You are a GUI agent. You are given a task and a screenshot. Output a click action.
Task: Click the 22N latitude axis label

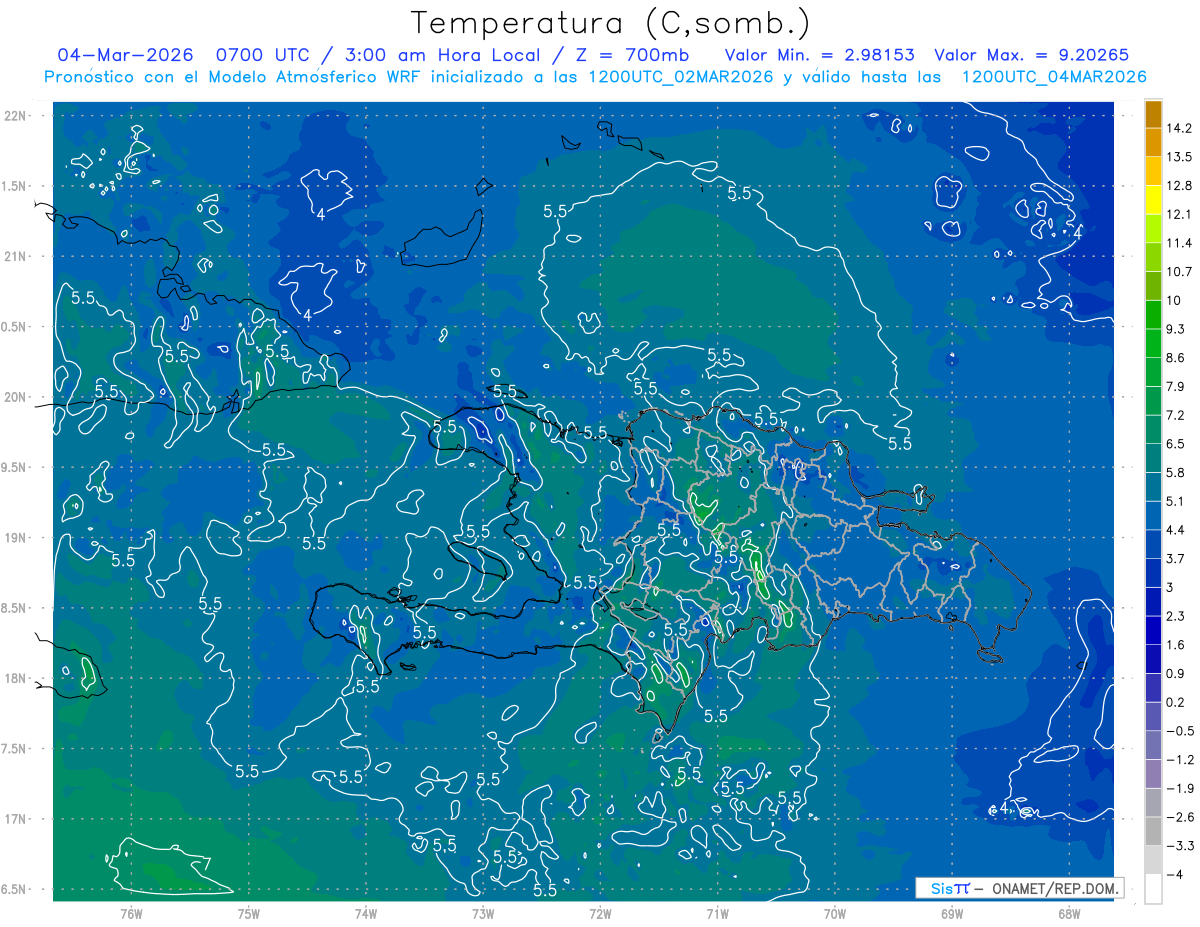click(x=15, y=116)
